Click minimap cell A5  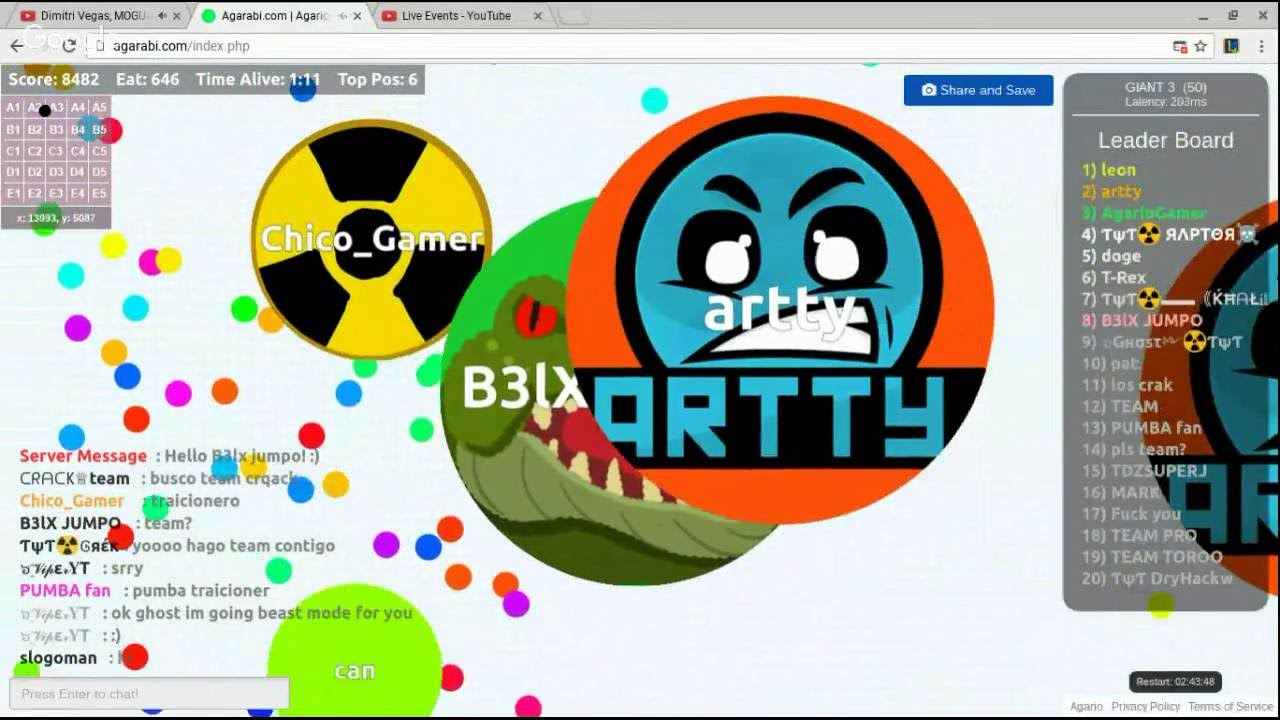pyautogui.click(x=99, y=108)
